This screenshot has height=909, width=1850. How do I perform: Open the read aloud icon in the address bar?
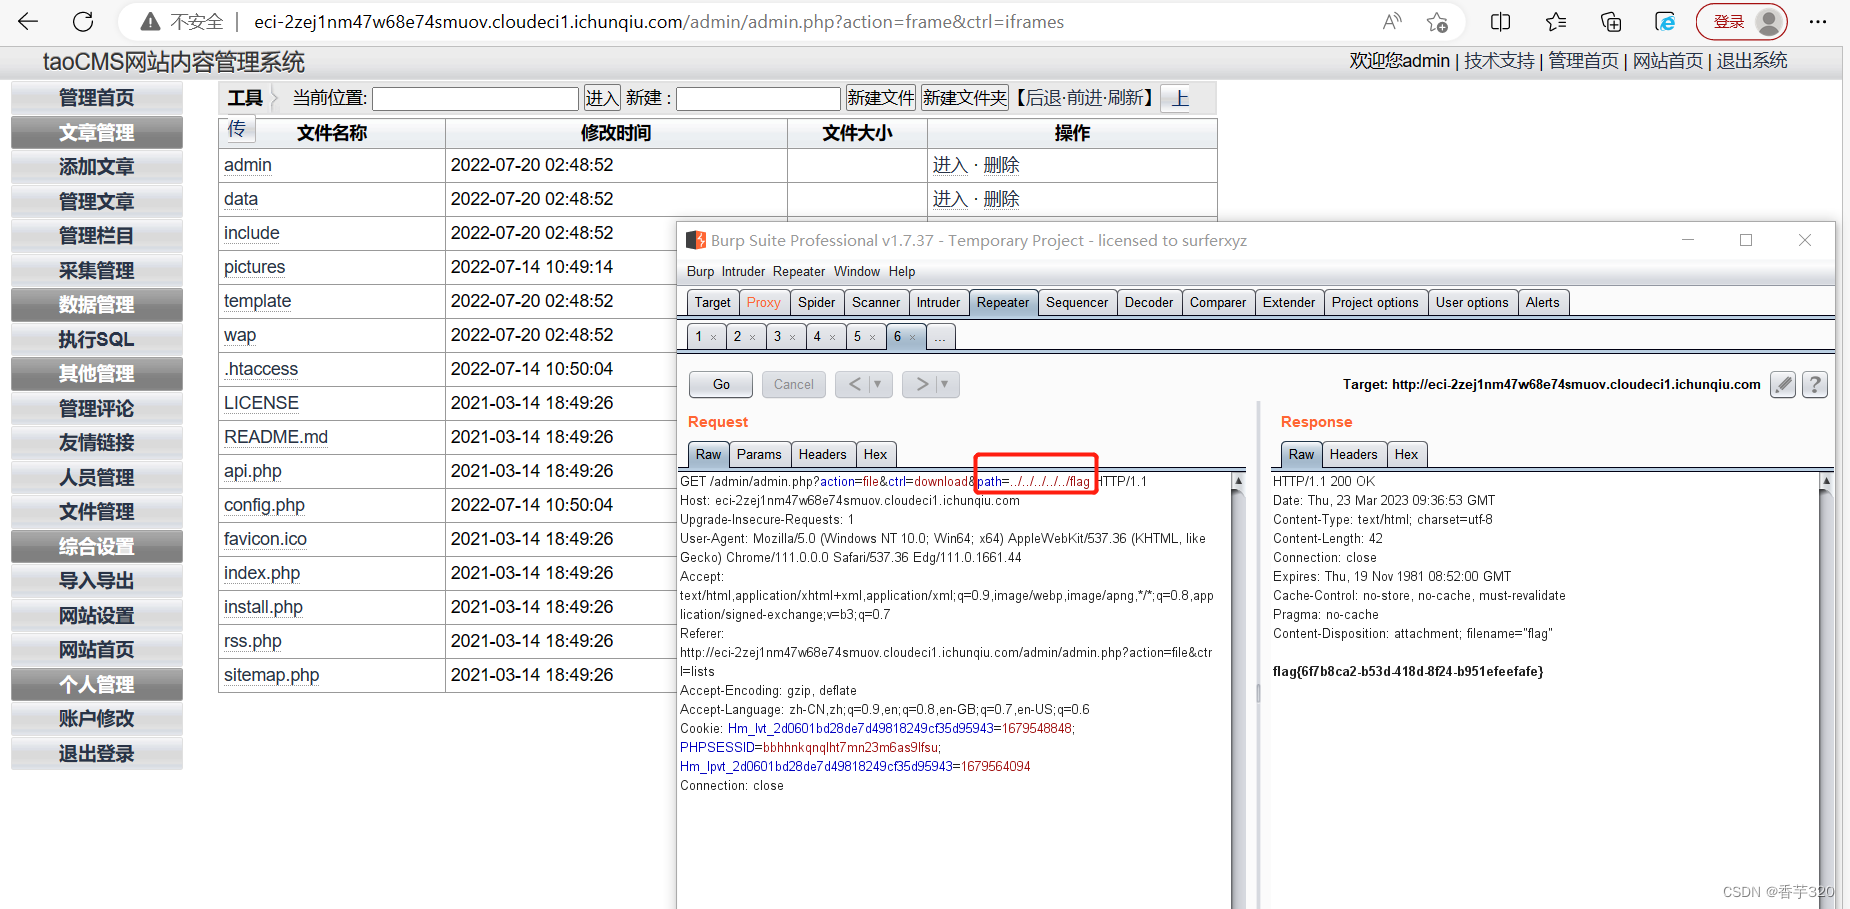[x=1392, y=21]
